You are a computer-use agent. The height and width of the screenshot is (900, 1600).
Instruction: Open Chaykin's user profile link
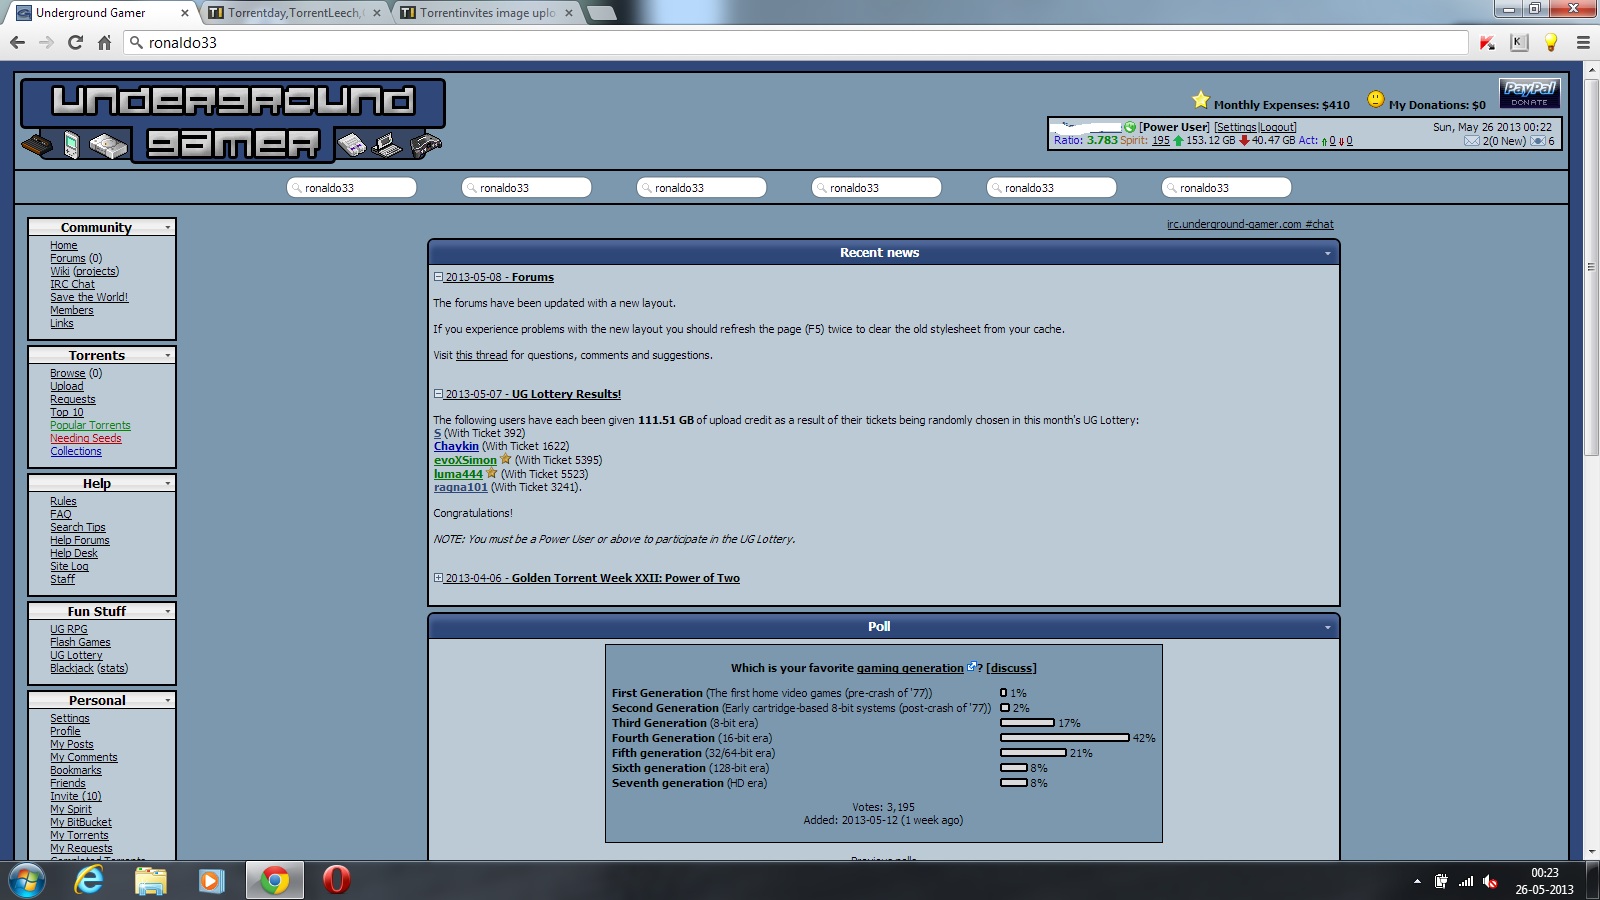tap(456, 446)
